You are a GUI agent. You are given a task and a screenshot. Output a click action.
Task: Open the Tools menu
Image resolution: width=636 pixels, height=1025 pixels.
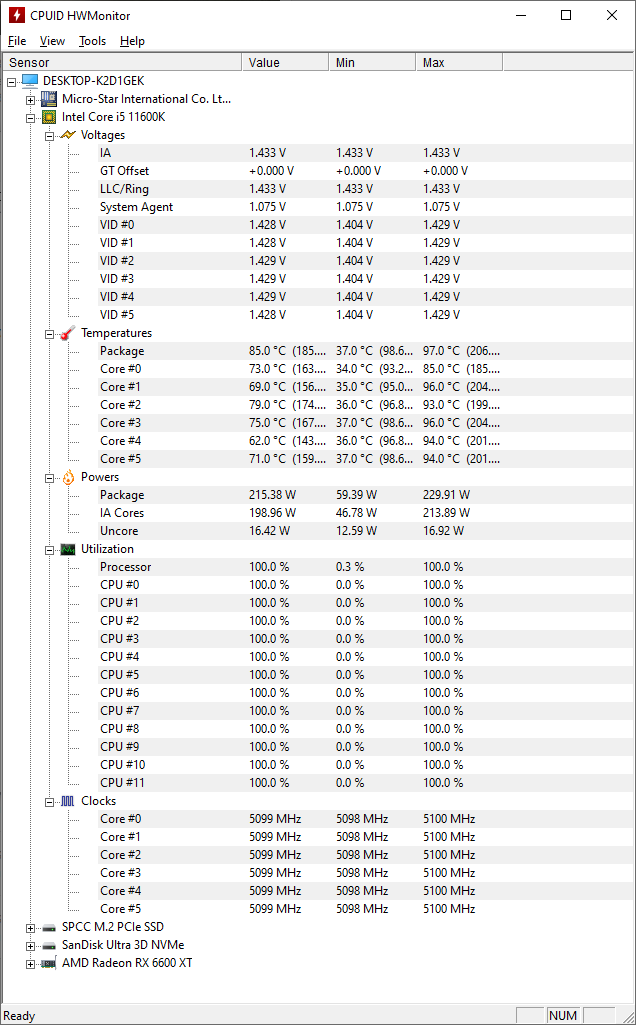pos(92,41)
